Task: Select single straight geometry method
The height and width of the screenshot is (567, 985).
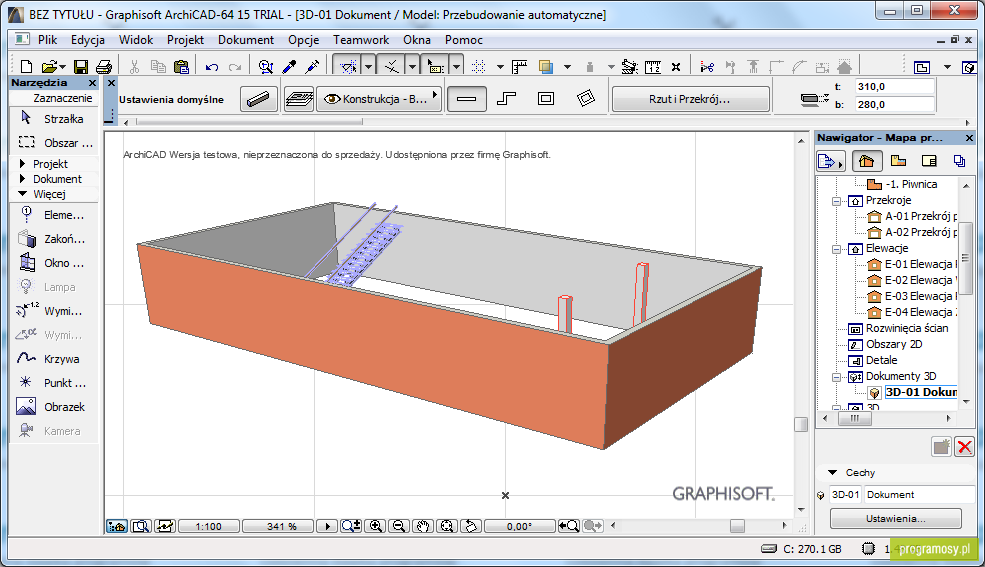Action: (466, 99)
